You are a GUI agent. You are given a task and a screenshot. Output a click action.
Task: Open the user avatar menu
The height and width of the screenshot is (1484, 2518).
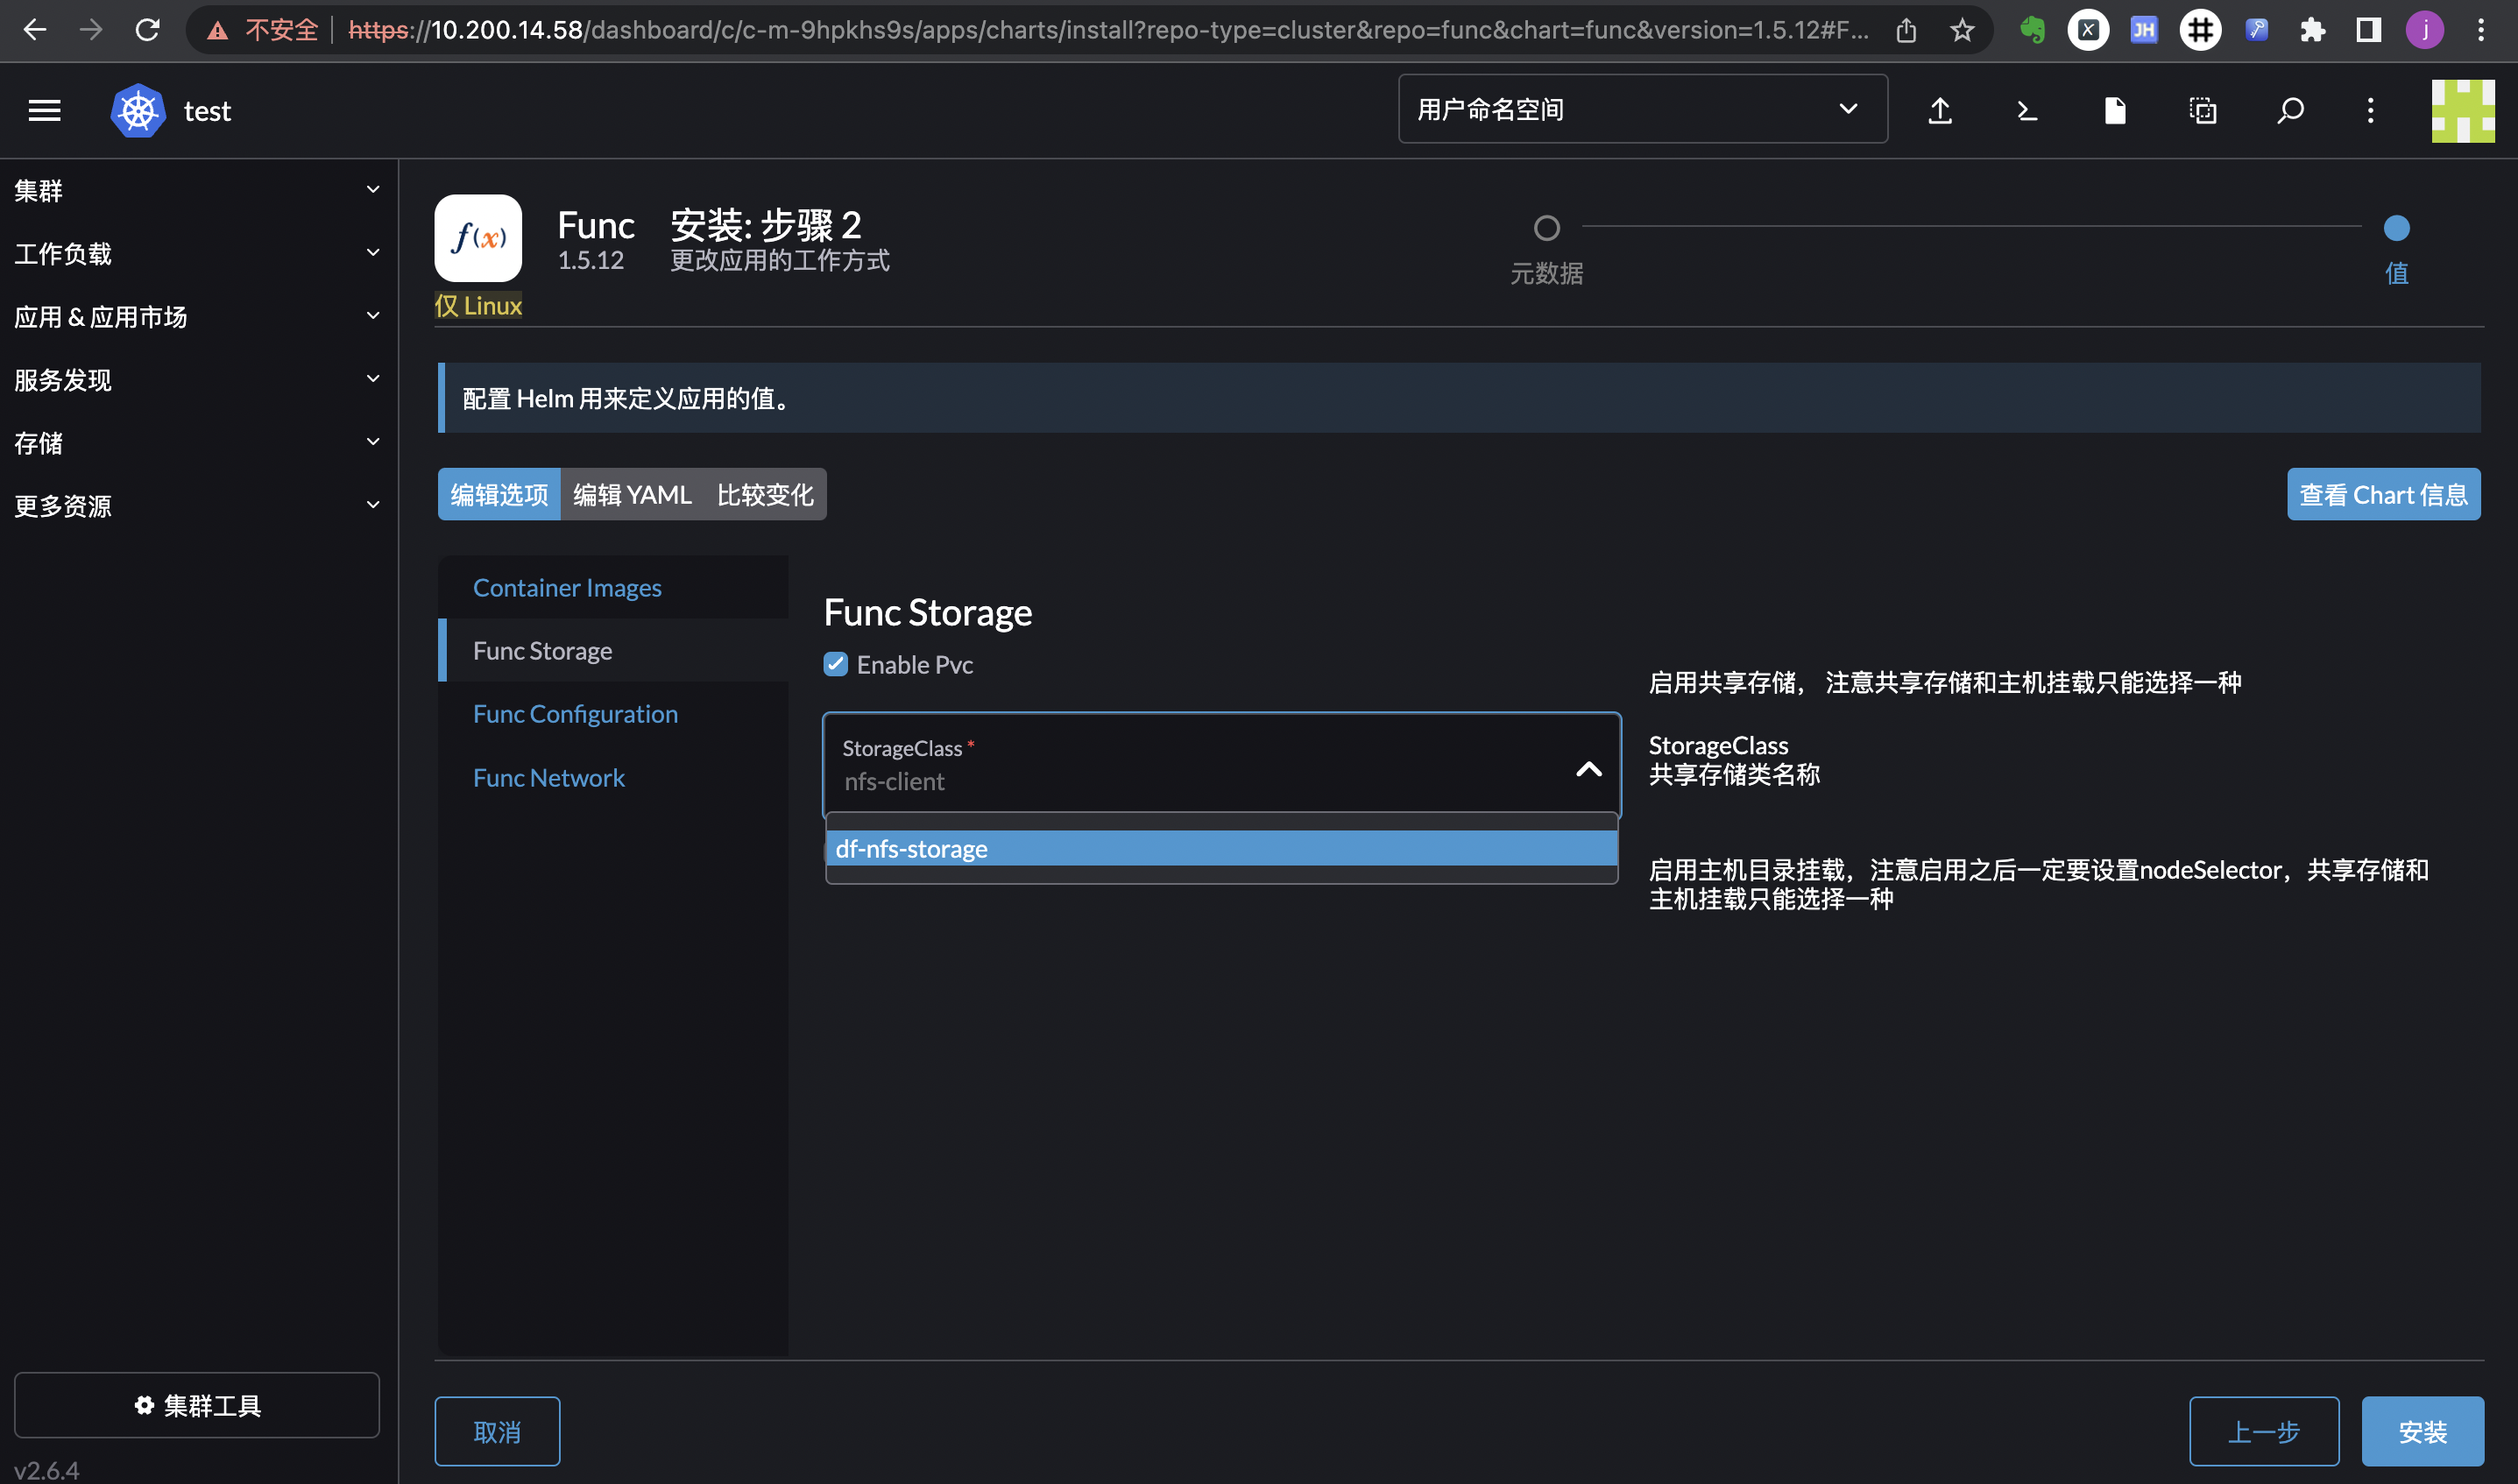2463,110
